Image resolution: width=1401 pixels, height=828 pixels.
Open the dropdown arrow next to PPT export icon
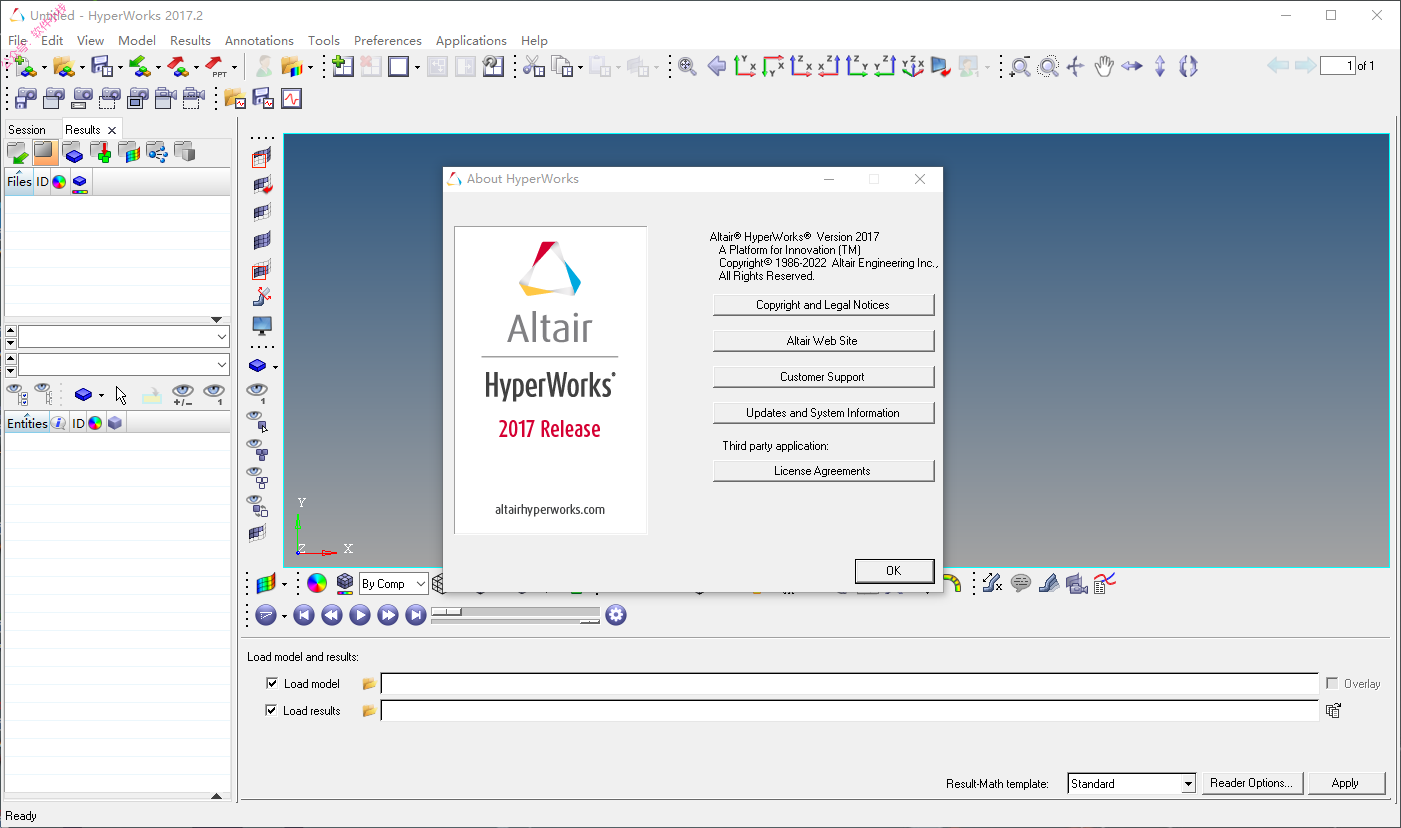pos(235,68)
